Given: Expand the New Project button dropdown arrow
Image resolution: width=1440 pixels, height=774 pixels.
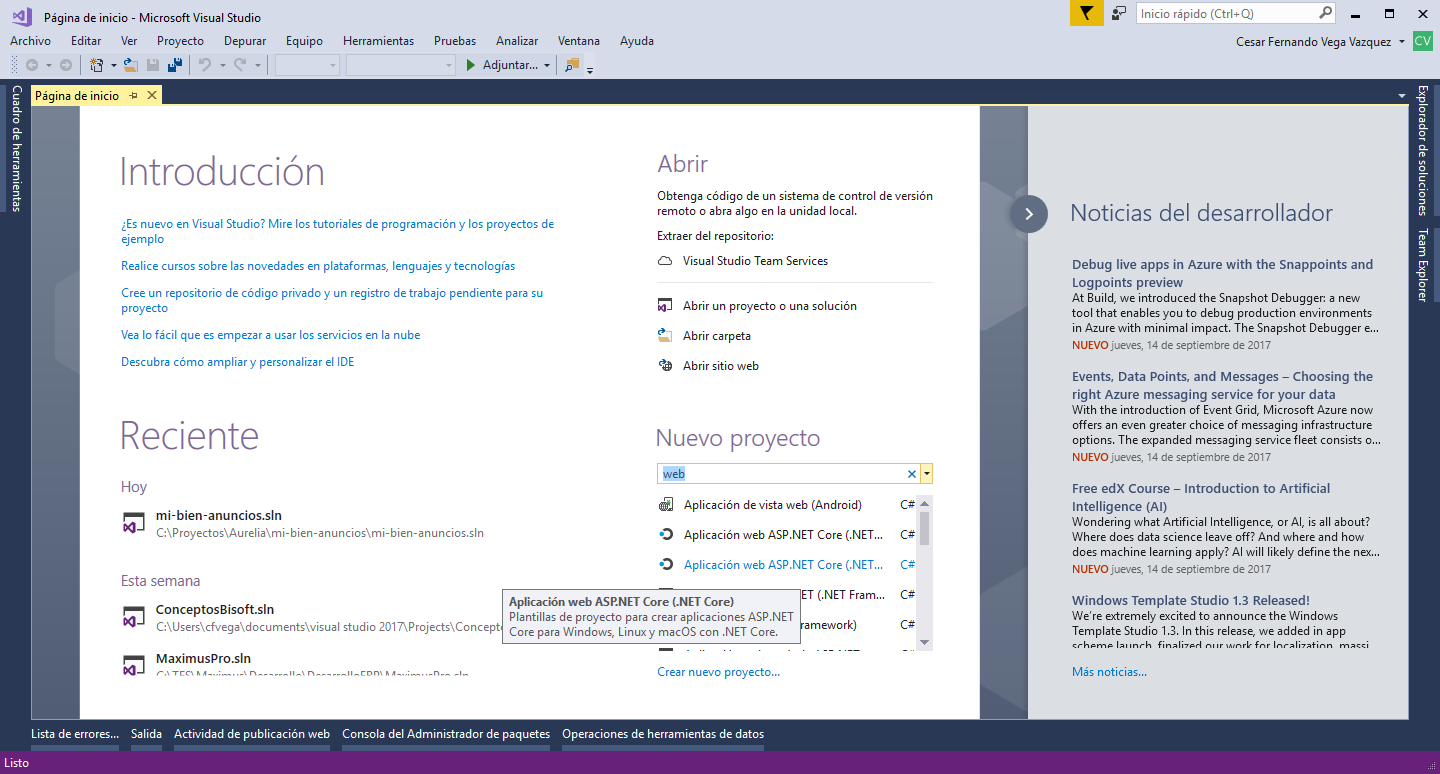Looking at the screenshot, I should [113, 65].
